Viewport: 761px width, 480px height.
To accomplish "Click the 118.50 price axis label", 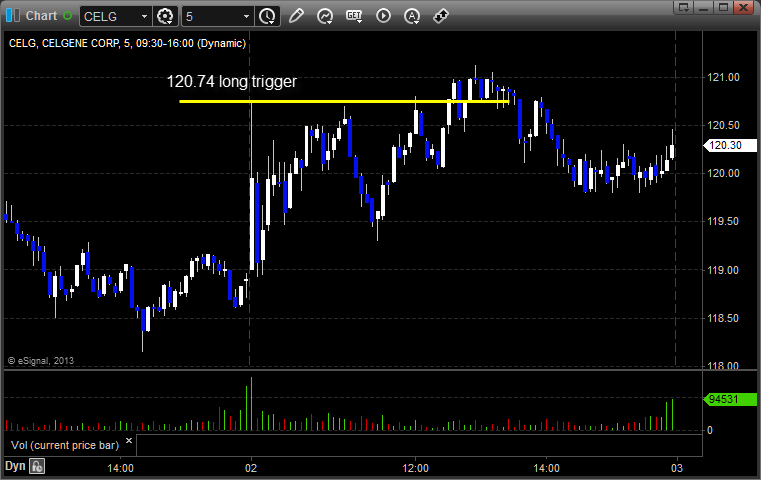I will [724, 318].
